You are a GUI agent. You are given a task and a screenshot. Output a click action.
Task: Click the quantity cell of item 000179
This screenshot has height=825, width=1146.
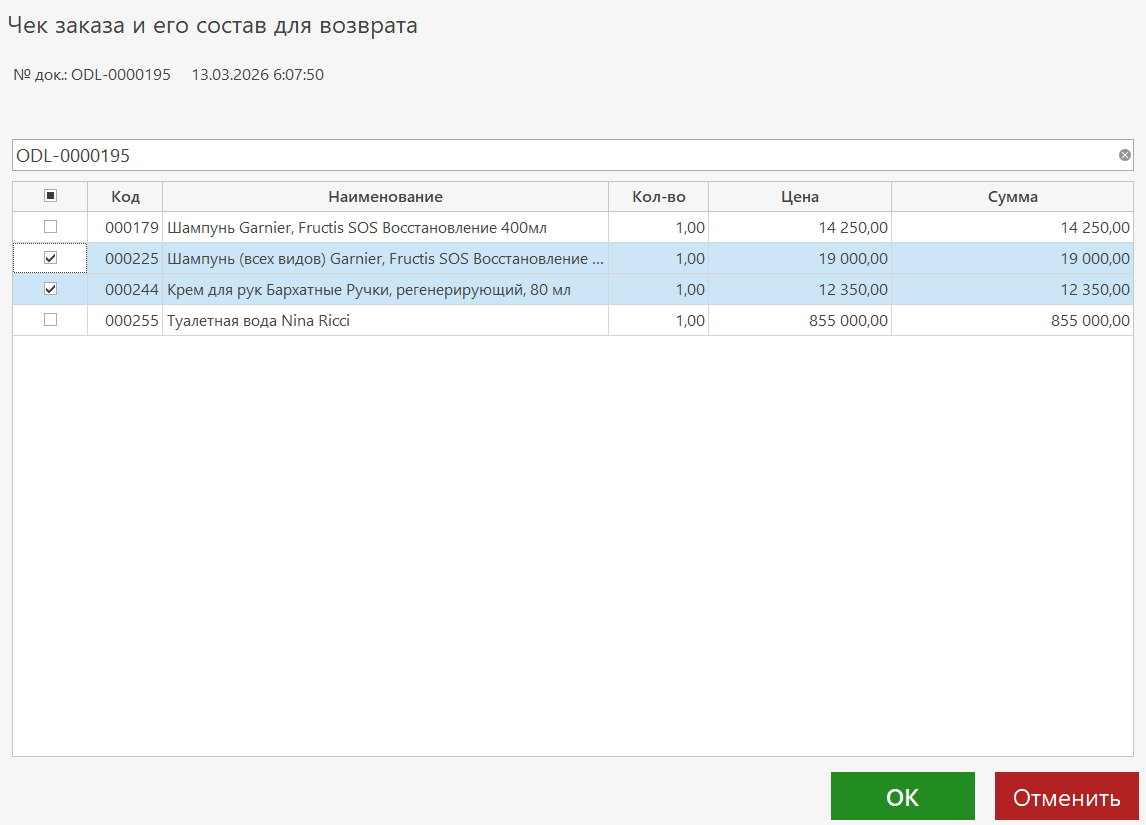point(688,228)
